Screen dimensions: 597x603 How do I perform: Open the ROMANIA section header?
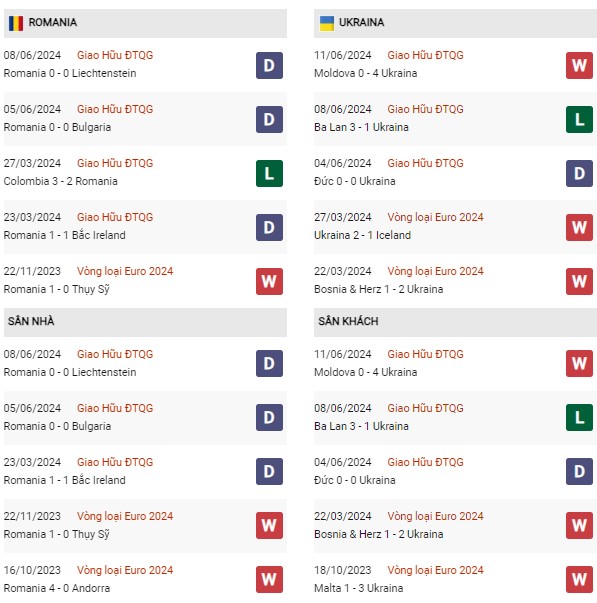coord(145,23)
